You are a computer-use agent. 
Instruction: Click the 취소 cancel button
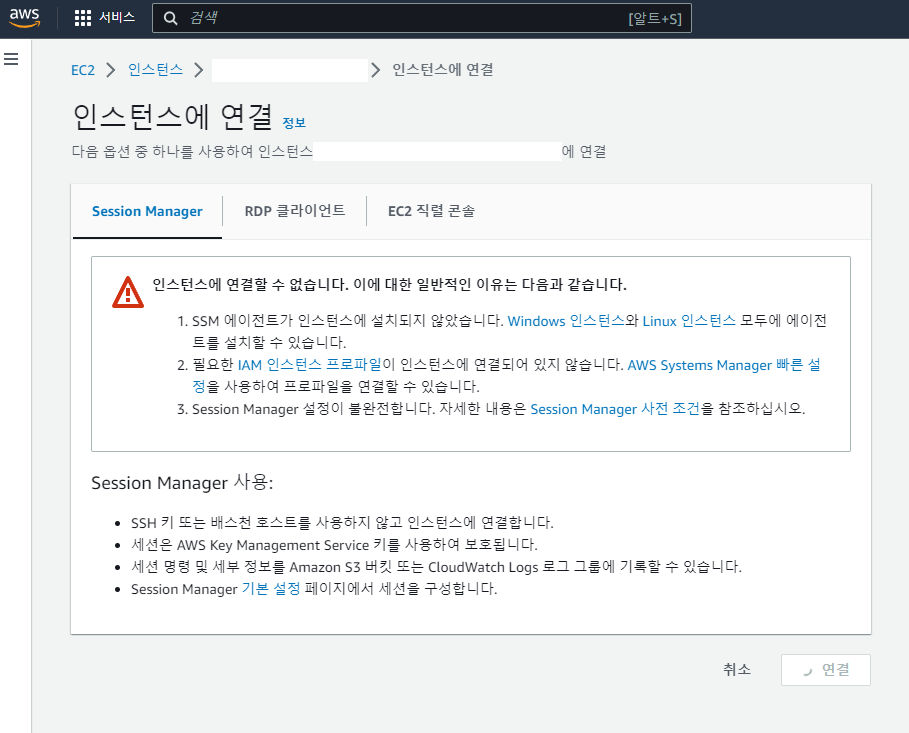pyautogui.click(x=737, y=670)
